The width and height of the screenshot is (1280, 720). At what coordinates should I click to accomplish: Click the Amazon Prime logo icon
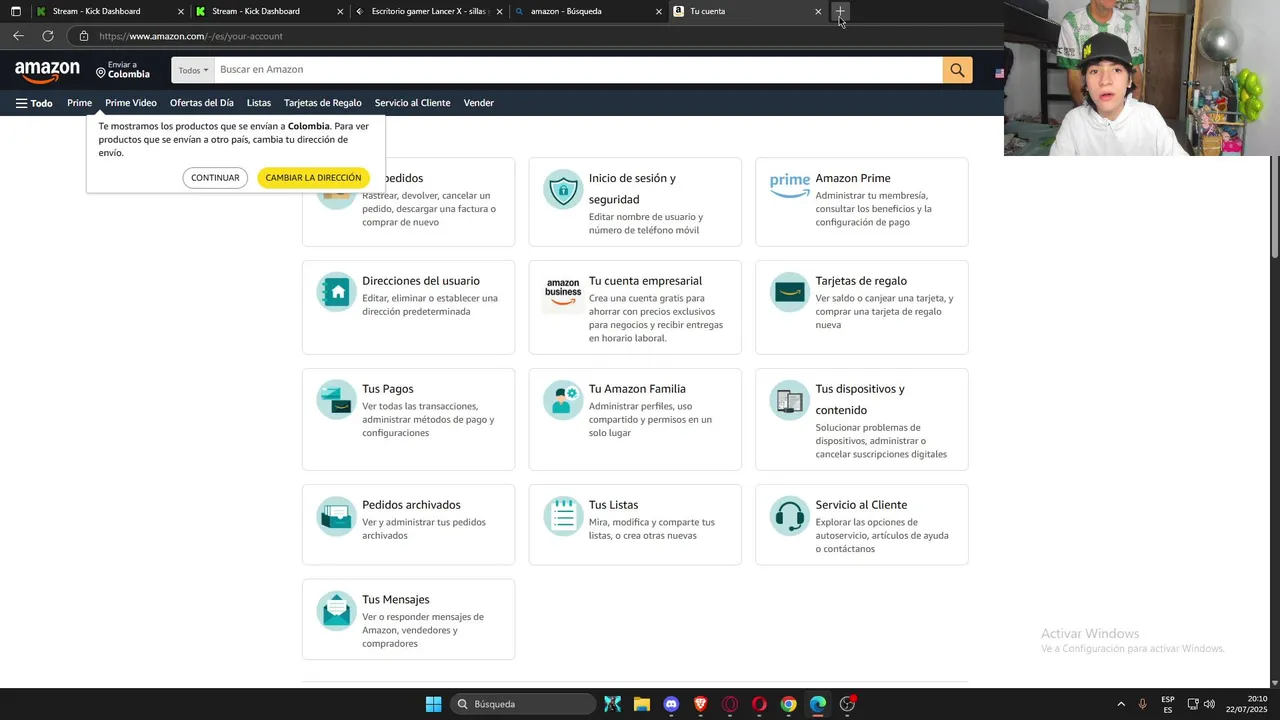pyautogui.click(x=790, y=186)
